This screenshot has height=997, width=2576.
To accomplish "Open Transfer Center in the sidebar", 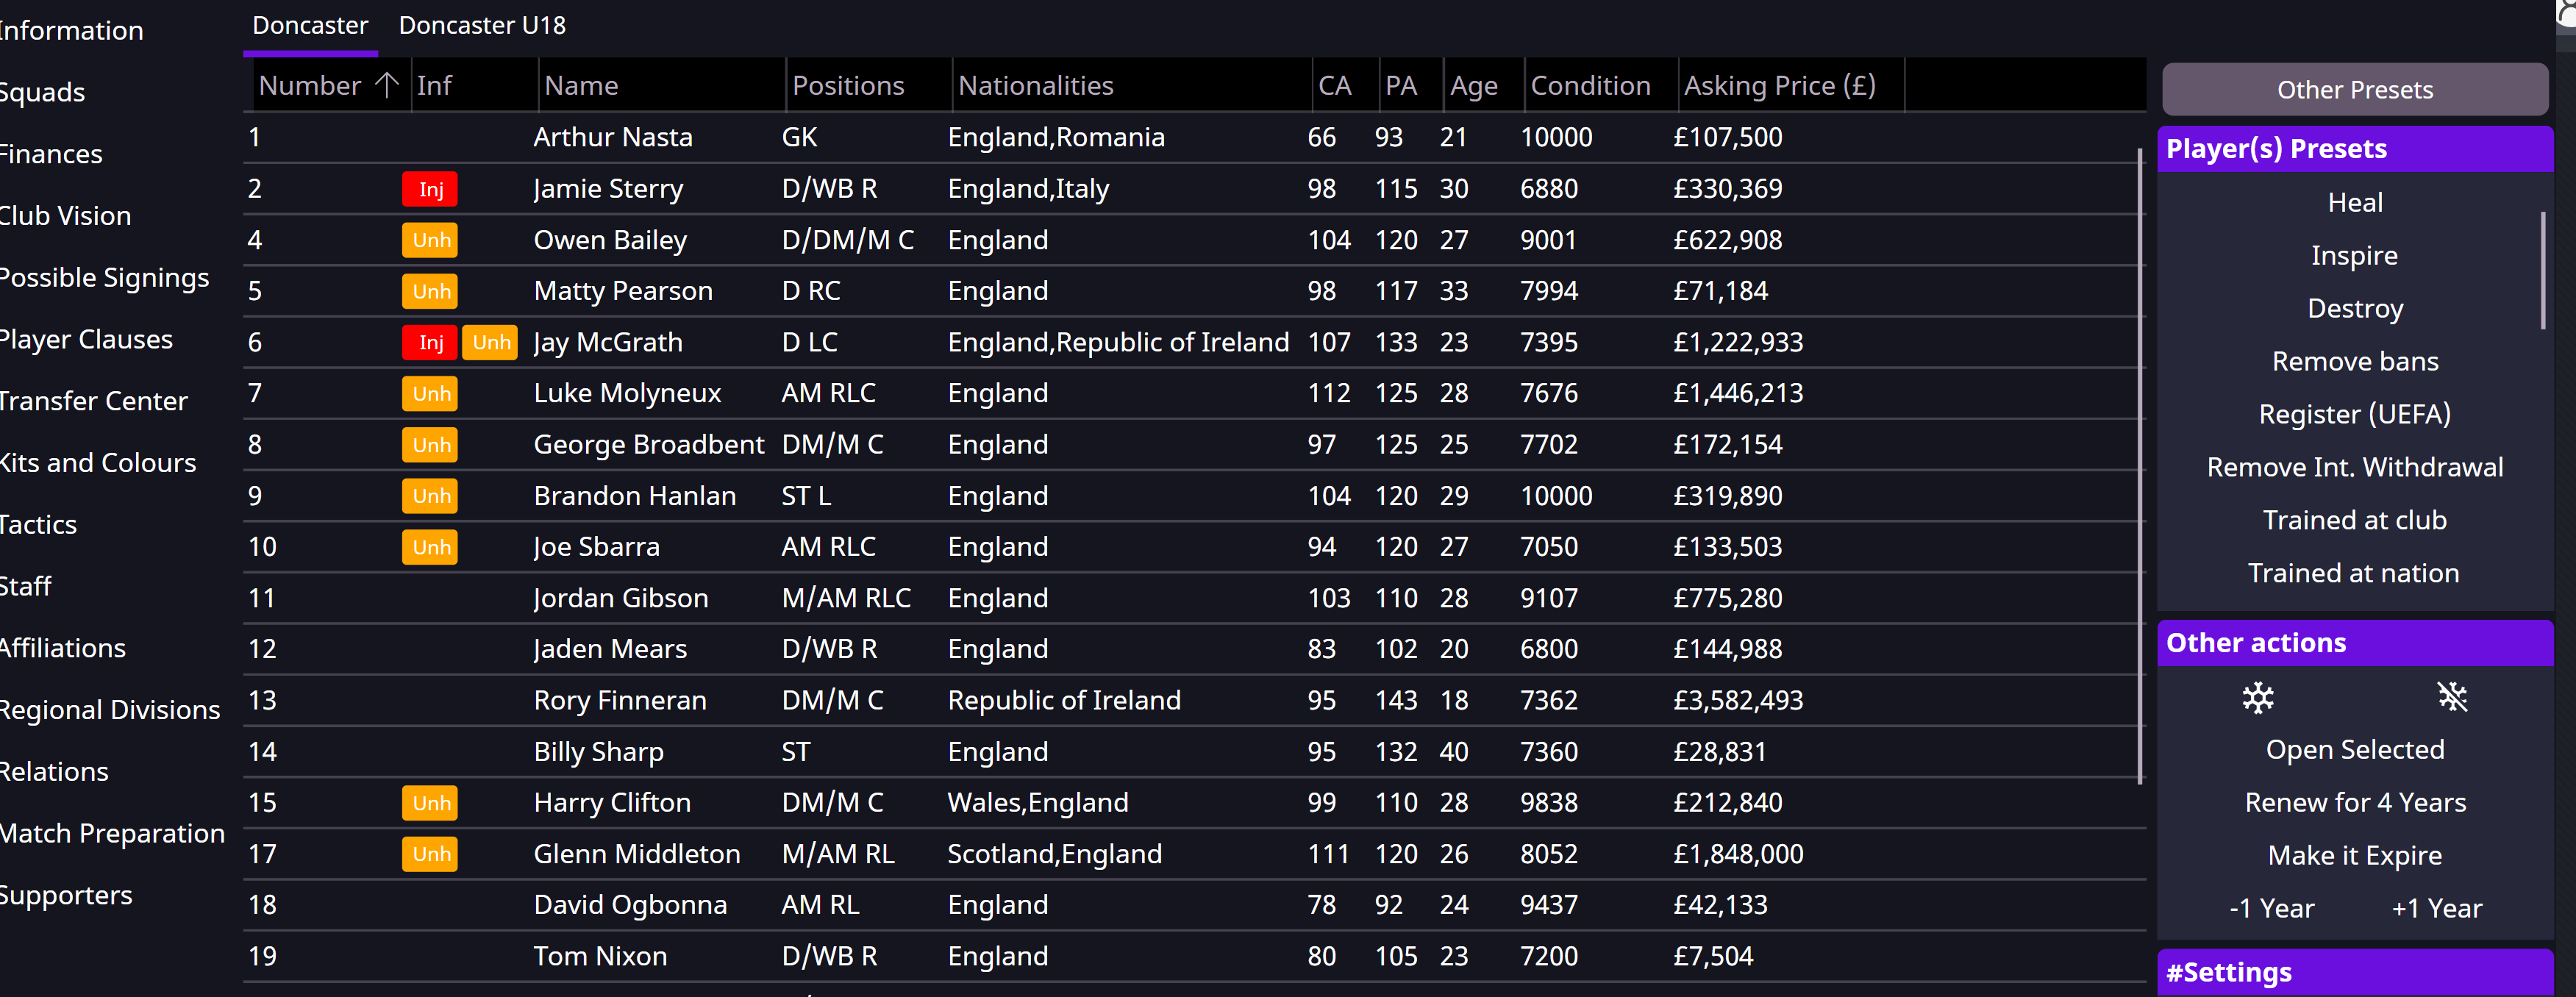I will 93,401.
